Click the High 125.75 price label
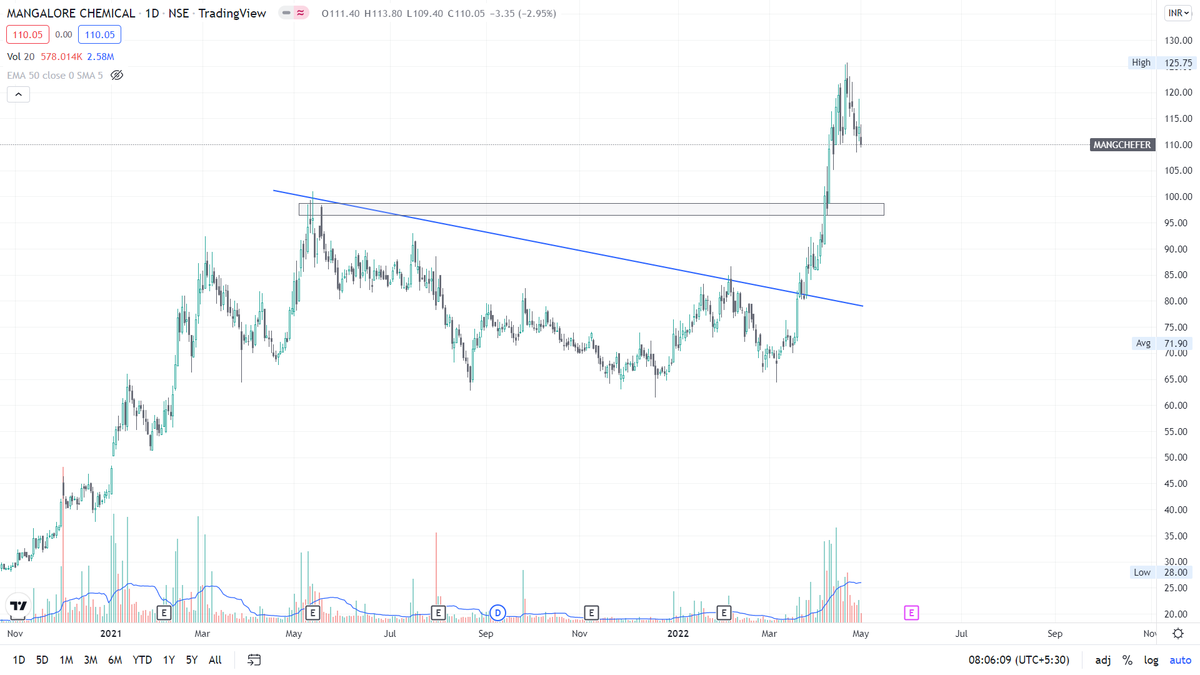Screen dimensions: 1200x675 click(x=1161, y=62)
